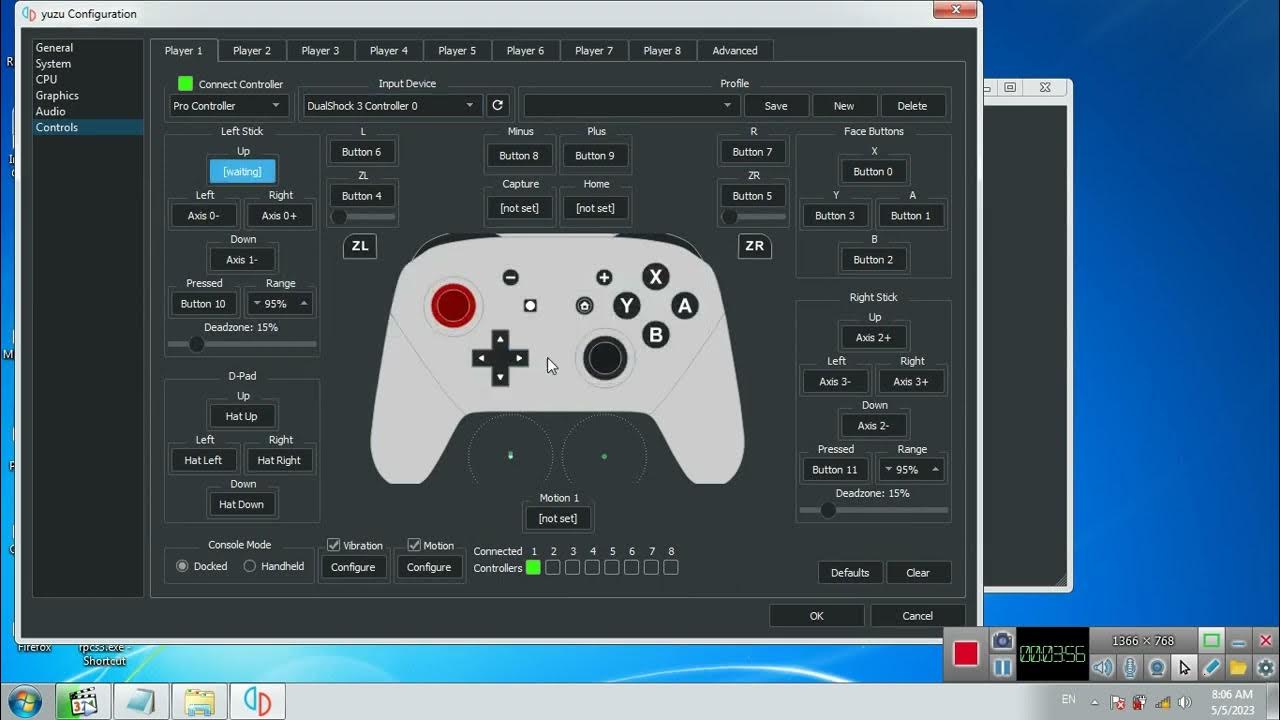Switch to Player 5 tab
This screenshot has width=1280, height=720.
pos(457,50)
